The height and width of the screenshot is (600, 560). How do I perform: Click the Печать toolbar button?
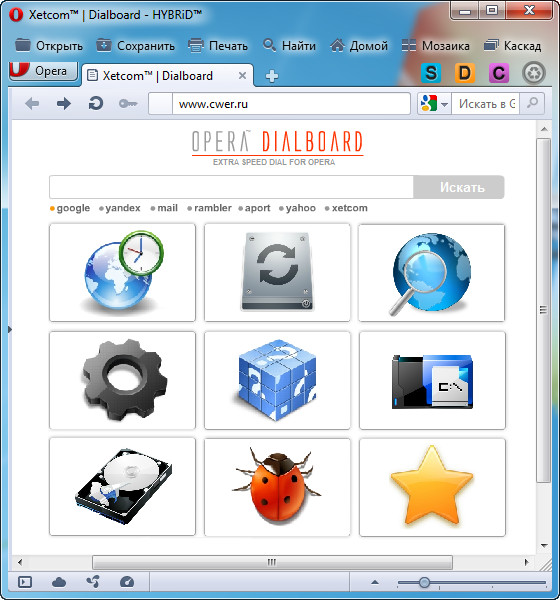tap(218, 46)
